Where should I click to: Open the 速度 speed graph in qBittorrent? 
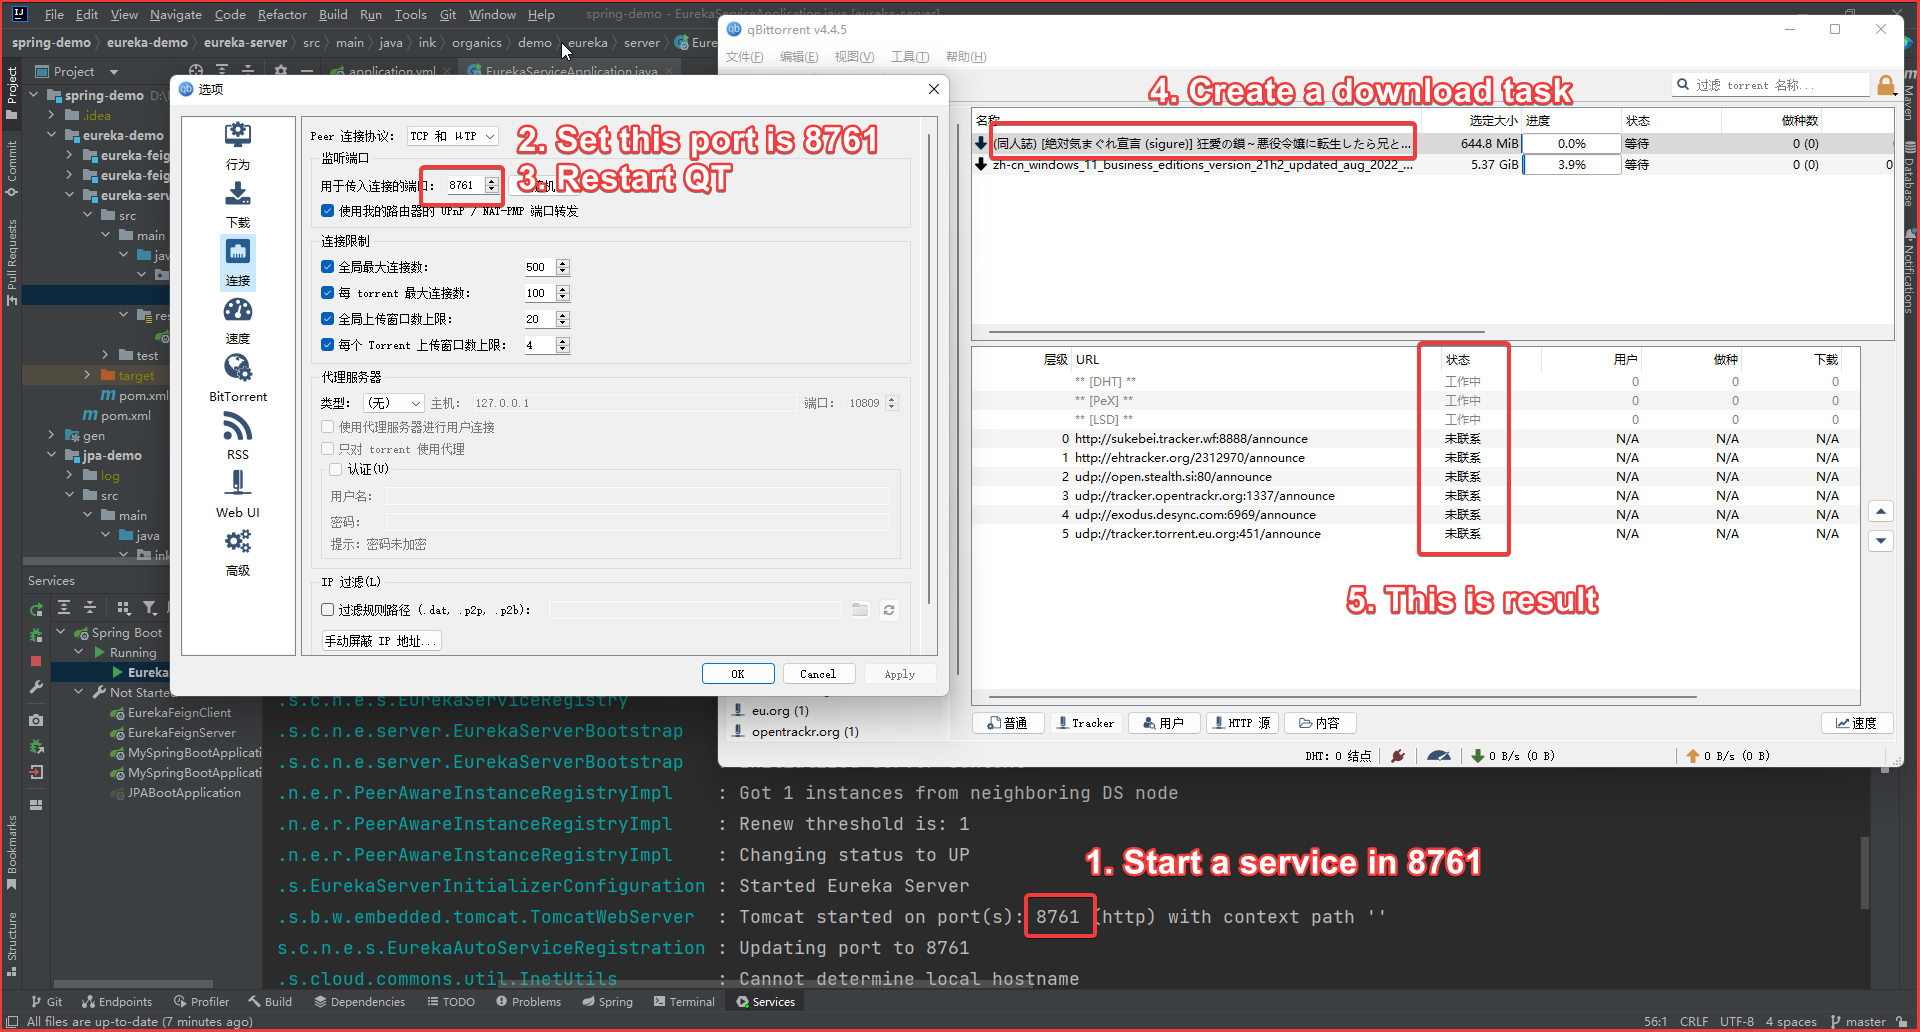tap(1856, 722)
